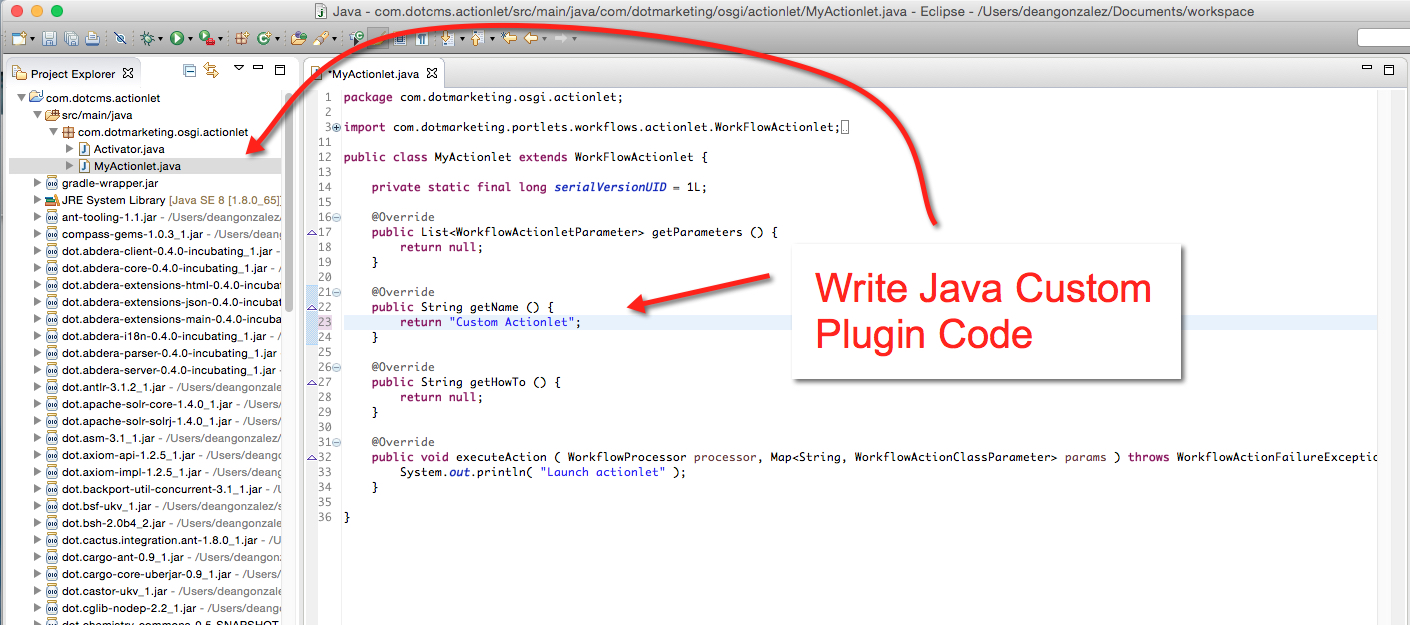The height and width of the screenshot is (625, 1410).
Task: Select the MyActionlet.java editor tab
Action: point(372,74)
